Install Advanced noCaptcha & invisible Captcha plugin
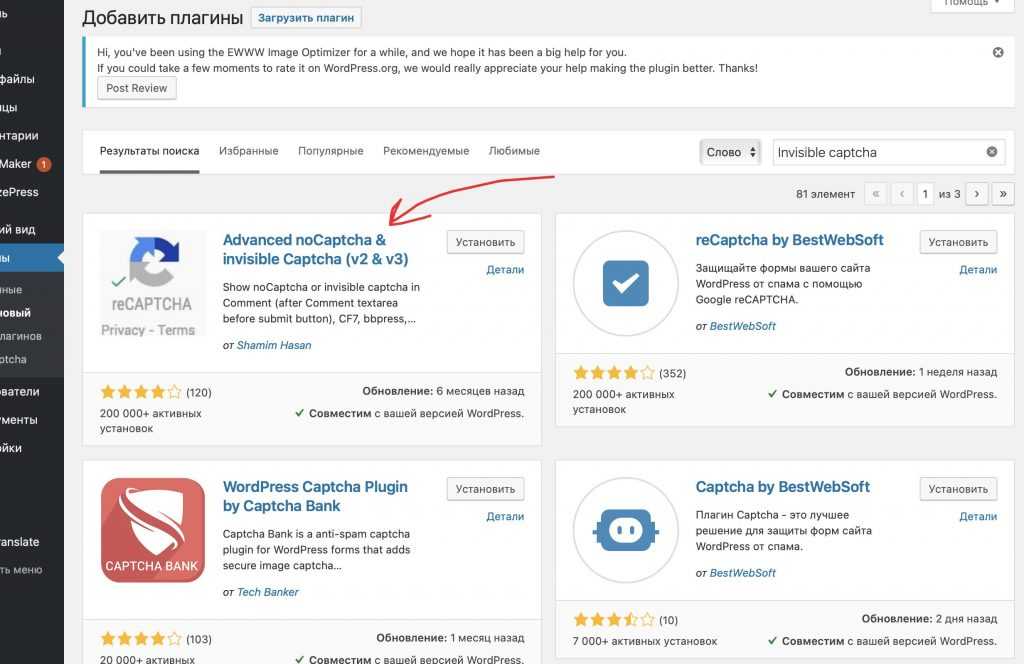 485,242
